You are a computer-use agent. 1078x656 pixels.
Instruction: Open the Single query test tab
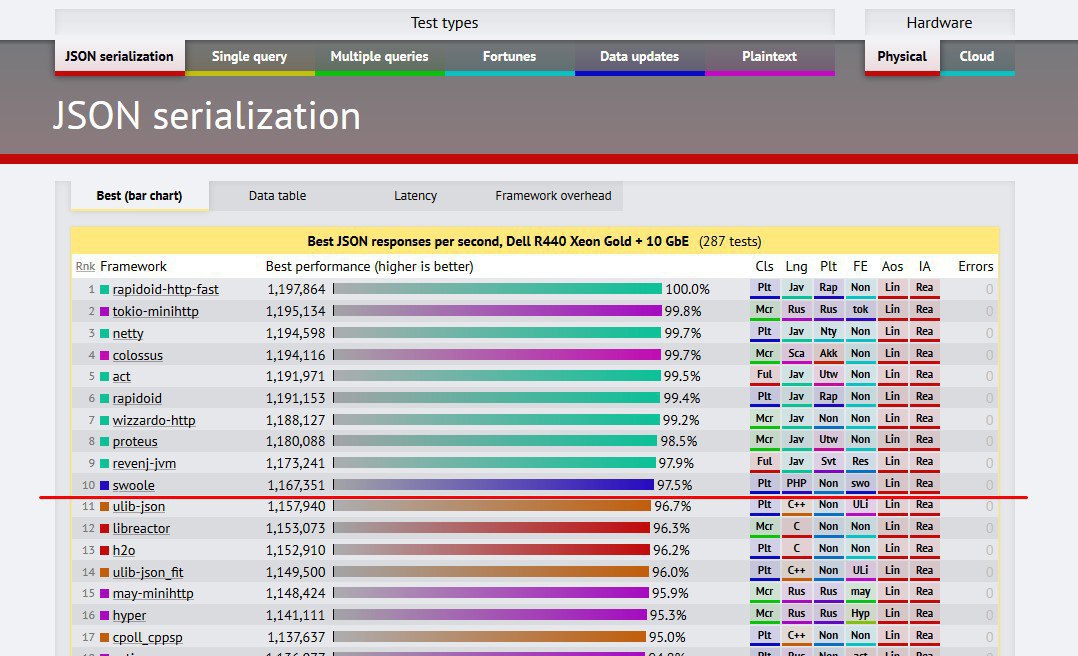tap(250, 57)
